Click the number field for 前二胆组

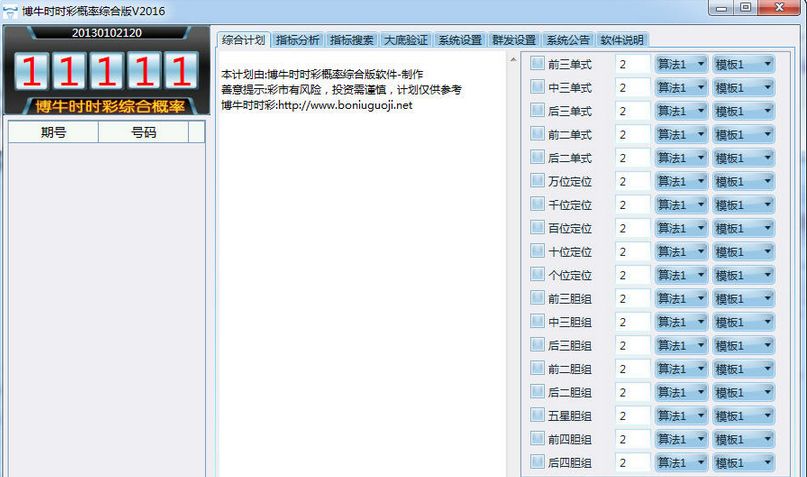pyautogui.click(x=633, y=369)
